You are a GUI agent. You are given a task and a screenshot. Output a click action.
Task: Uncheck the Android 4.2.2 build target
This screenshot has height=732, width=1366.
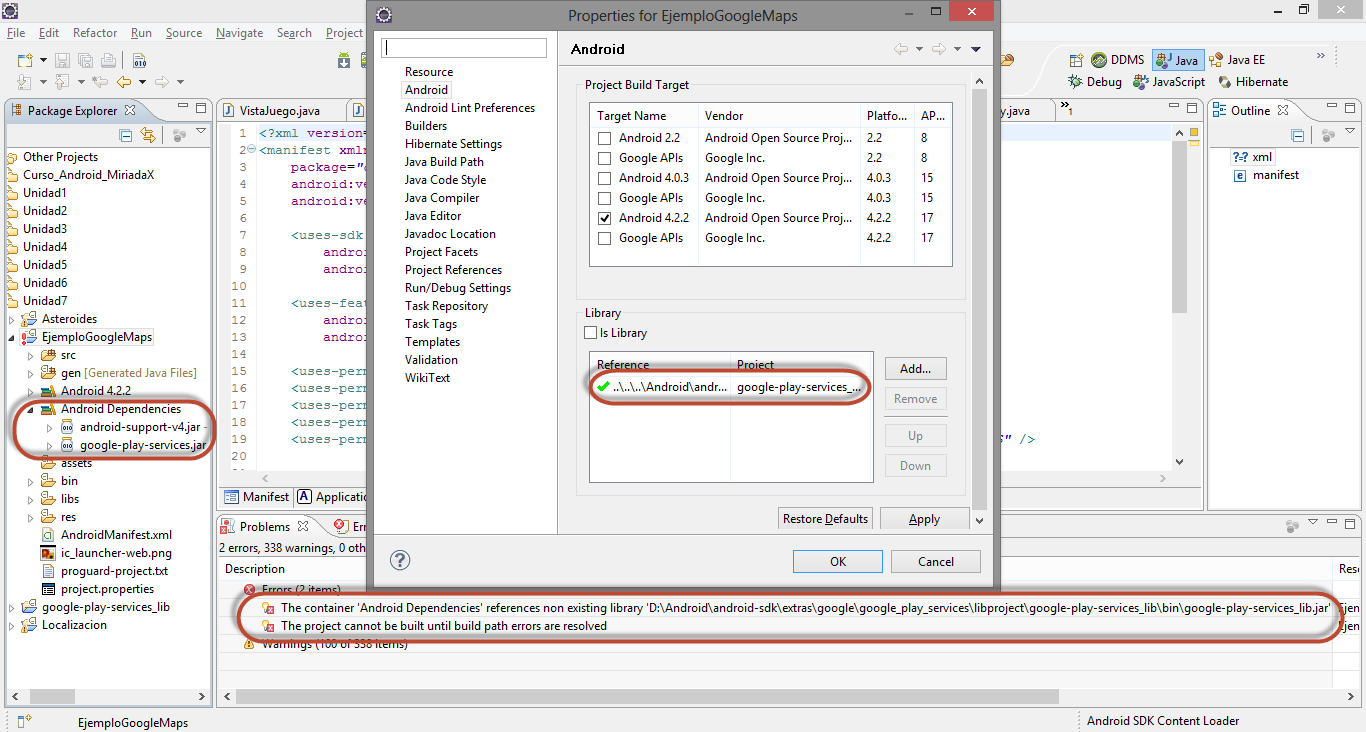(x=604, y=218)
